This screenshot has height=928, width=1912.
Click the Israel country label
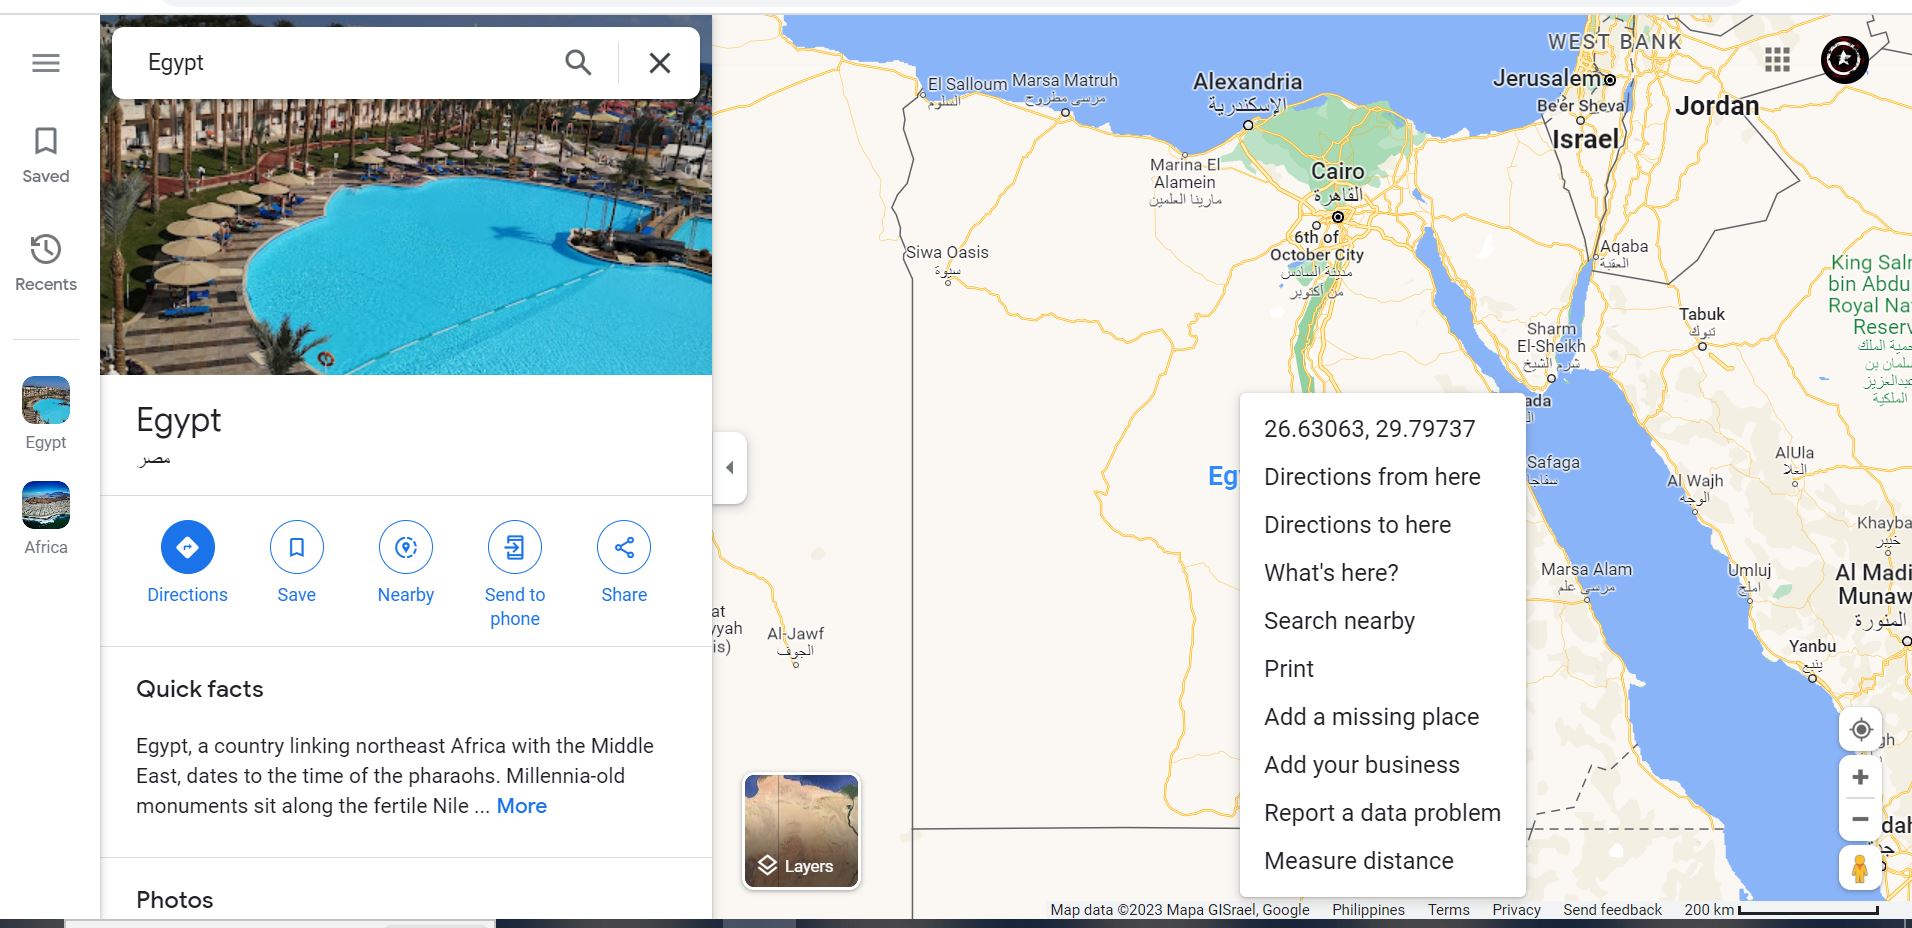point(1585,139)
